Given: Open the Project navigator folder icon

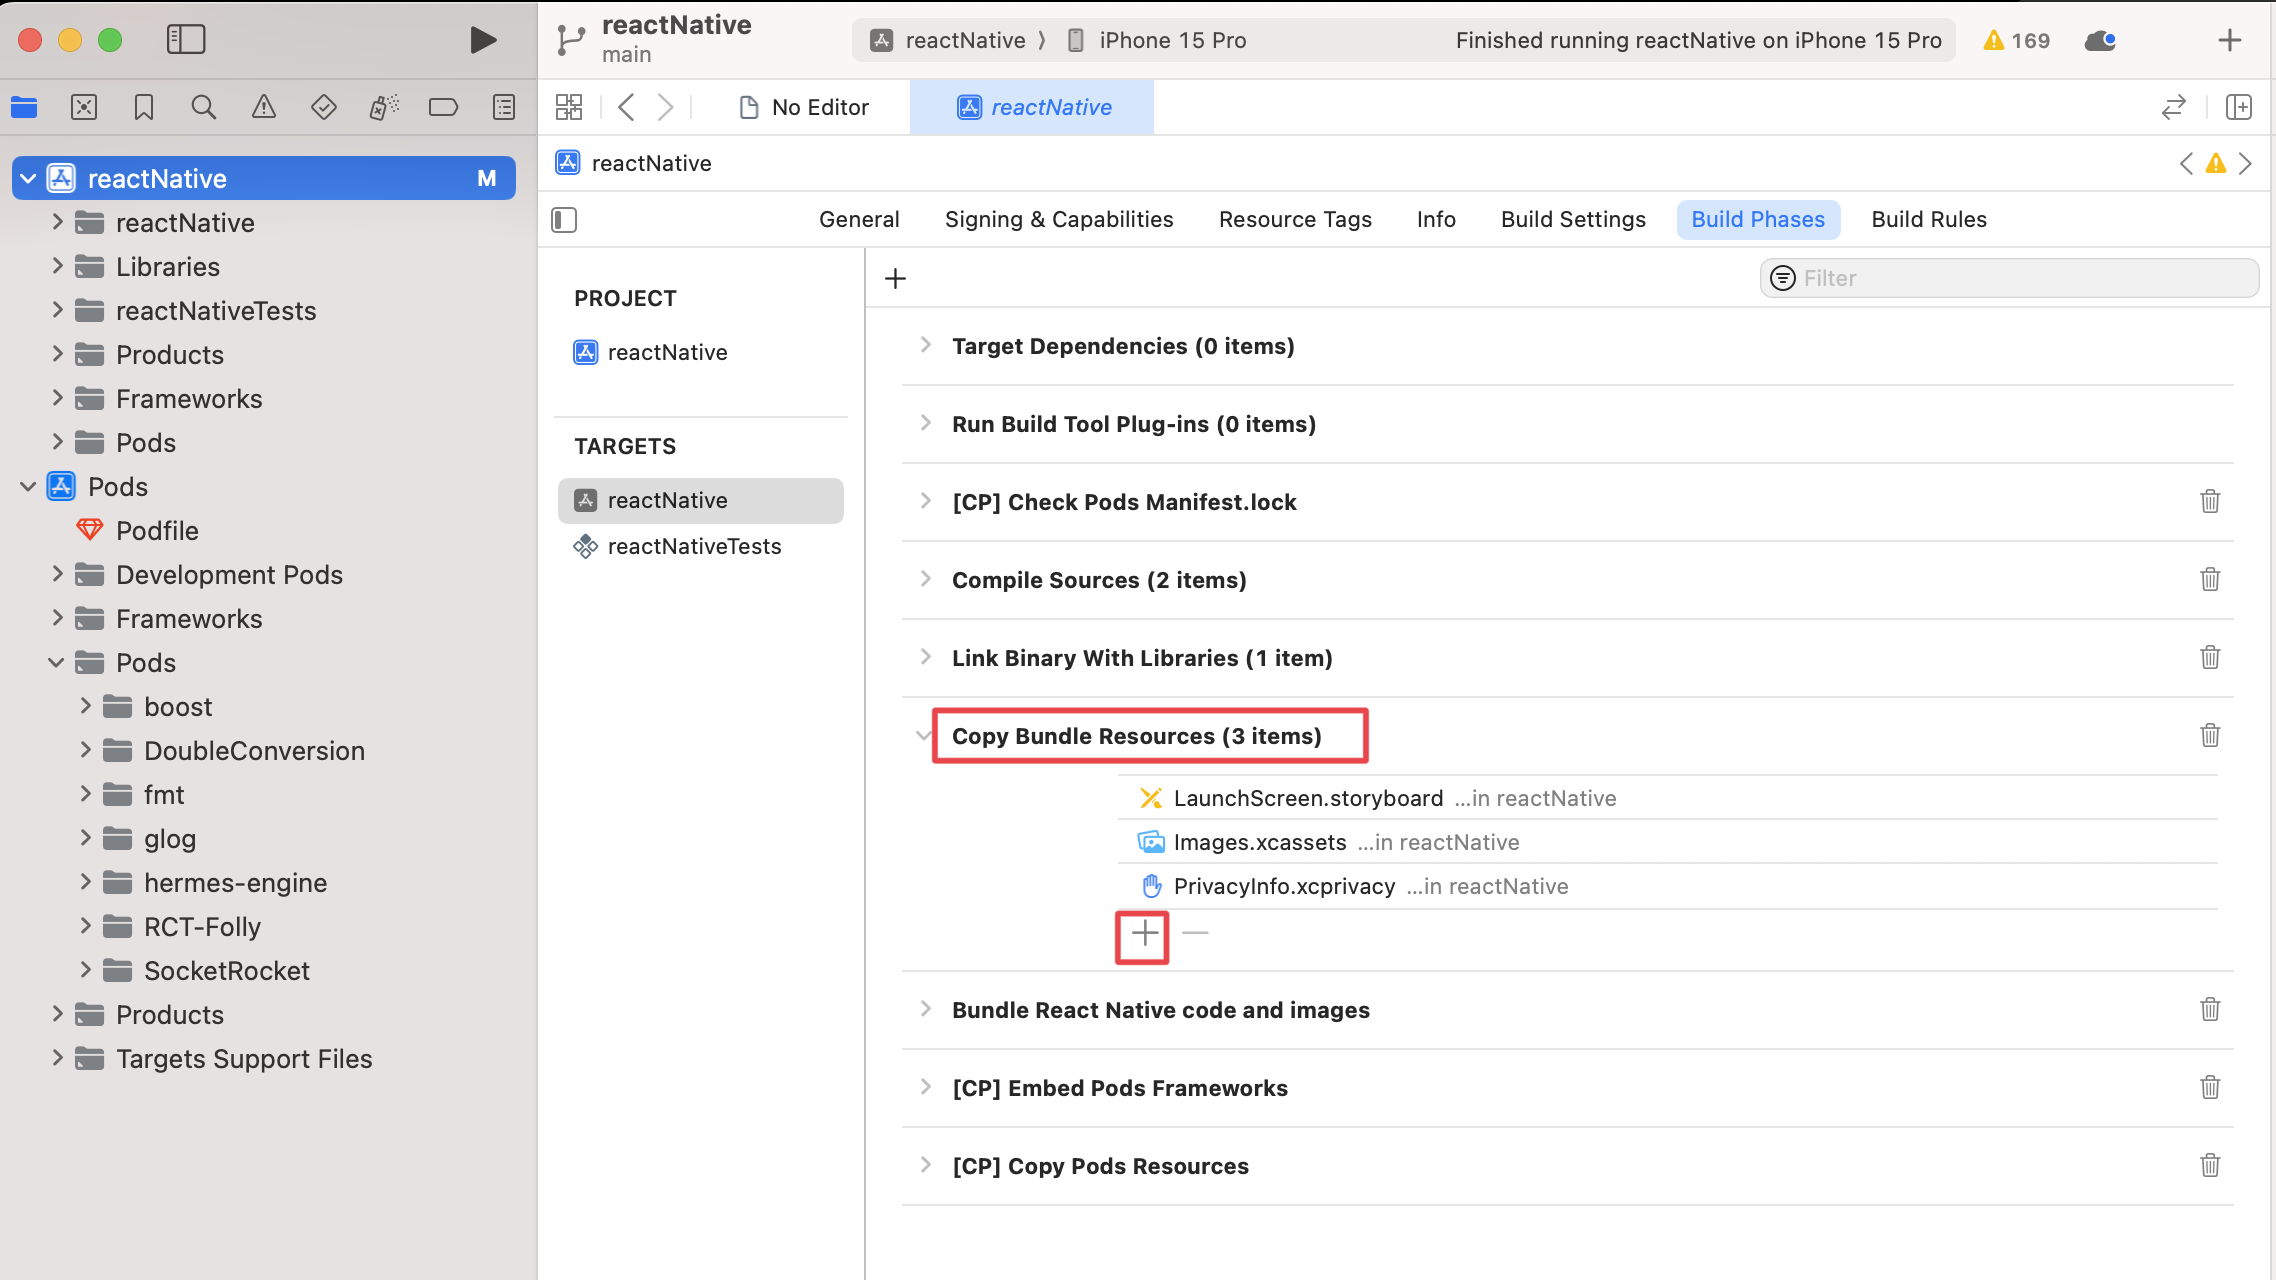Looking at the screenshot, I should 24,107.
